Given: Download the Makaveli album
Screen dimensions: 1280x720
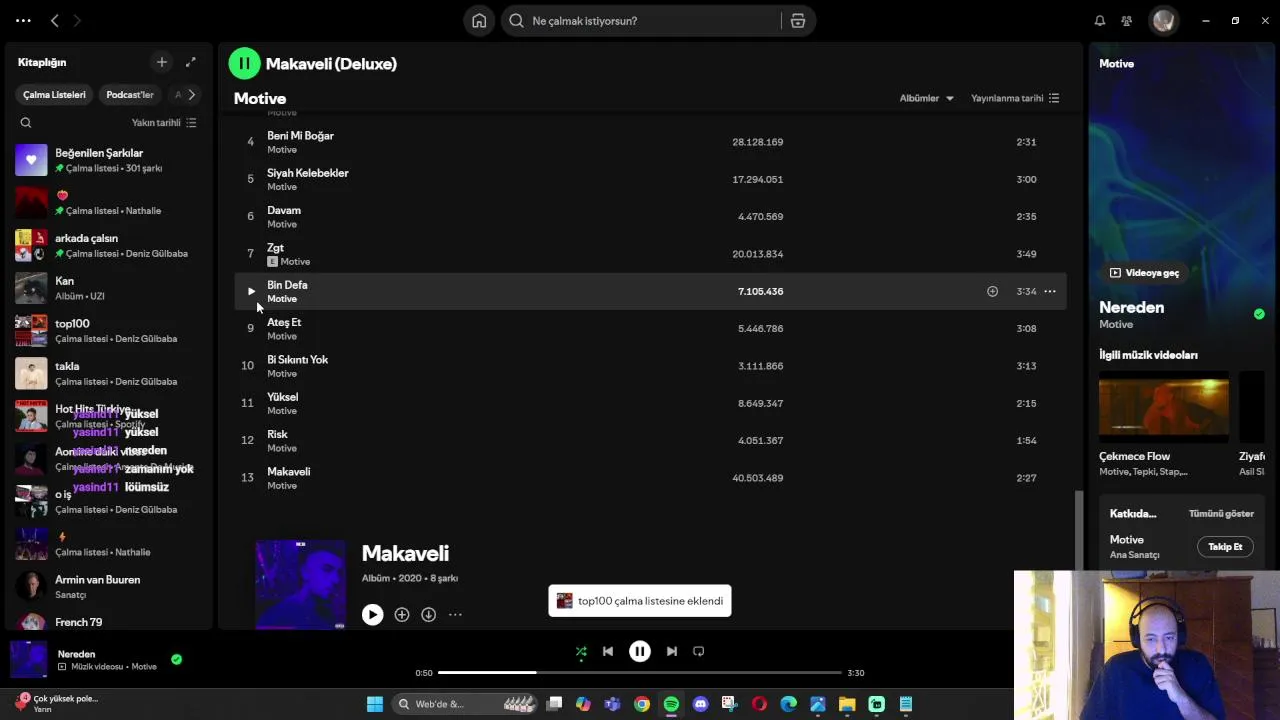Looking at the screenshot, I should [428, 615].
